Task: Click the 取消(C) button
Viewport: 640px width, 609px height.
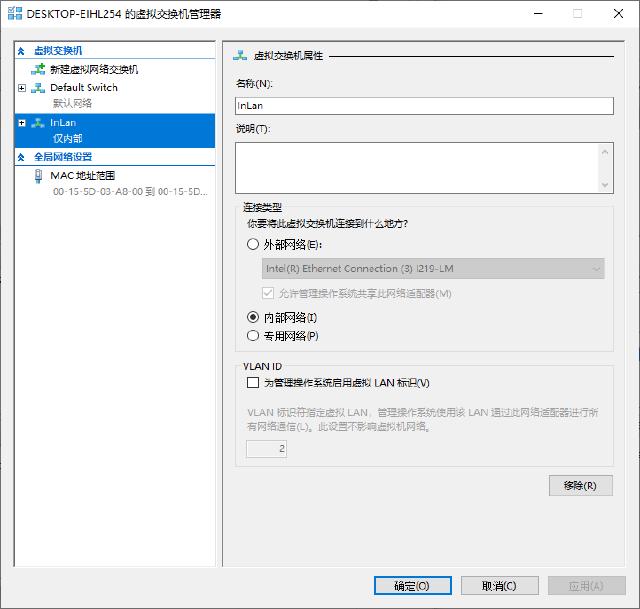Action: (x=500, y=586)
